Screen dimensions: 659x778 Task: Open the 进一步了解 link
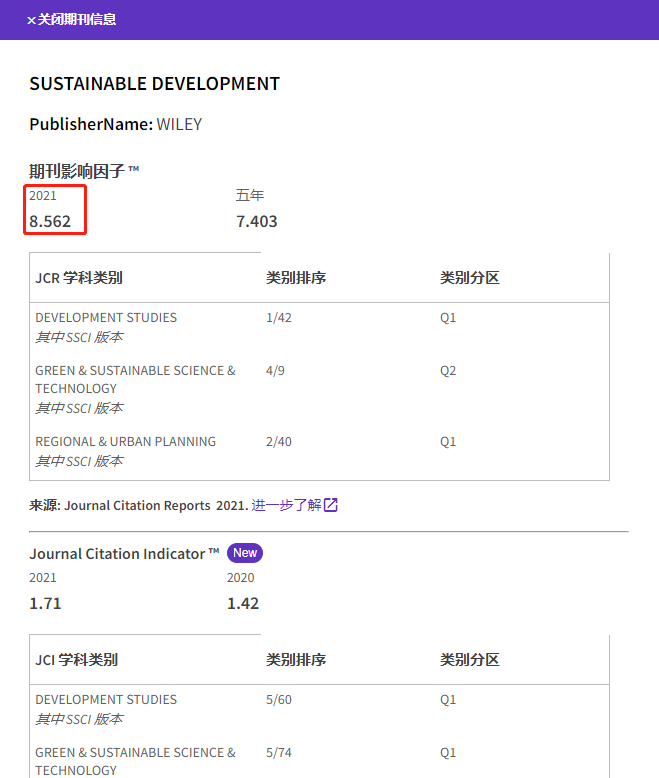click(286, 505)
